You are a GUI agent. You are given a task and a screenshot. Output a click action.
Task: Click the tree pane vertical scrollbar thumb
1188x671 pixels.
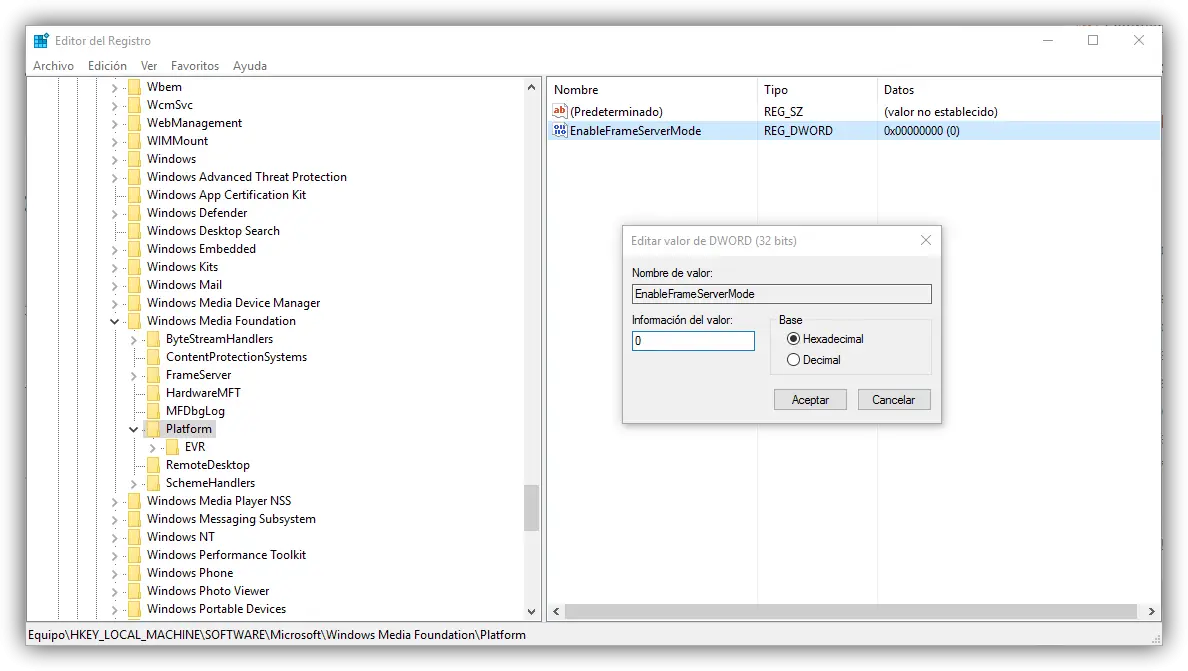coord(531,507)
